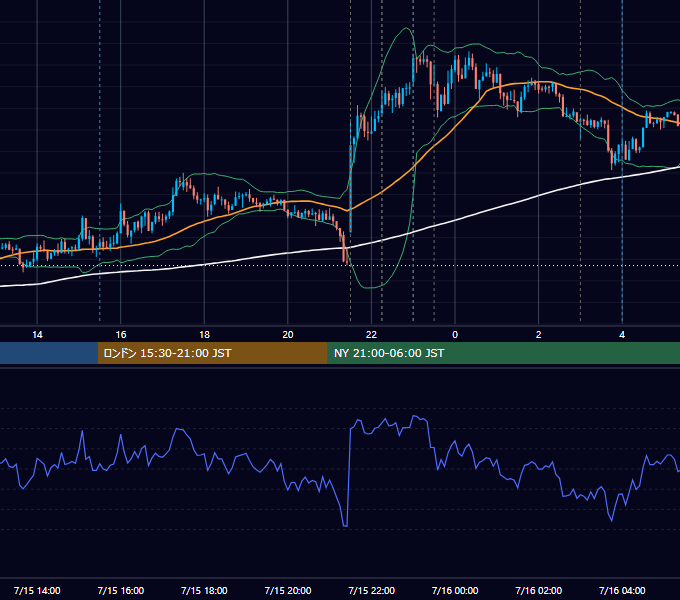The height and width of the screenshot is (600, 680).
Task: Click the 7/15 22:00 date label
Action: coord(371,590)
